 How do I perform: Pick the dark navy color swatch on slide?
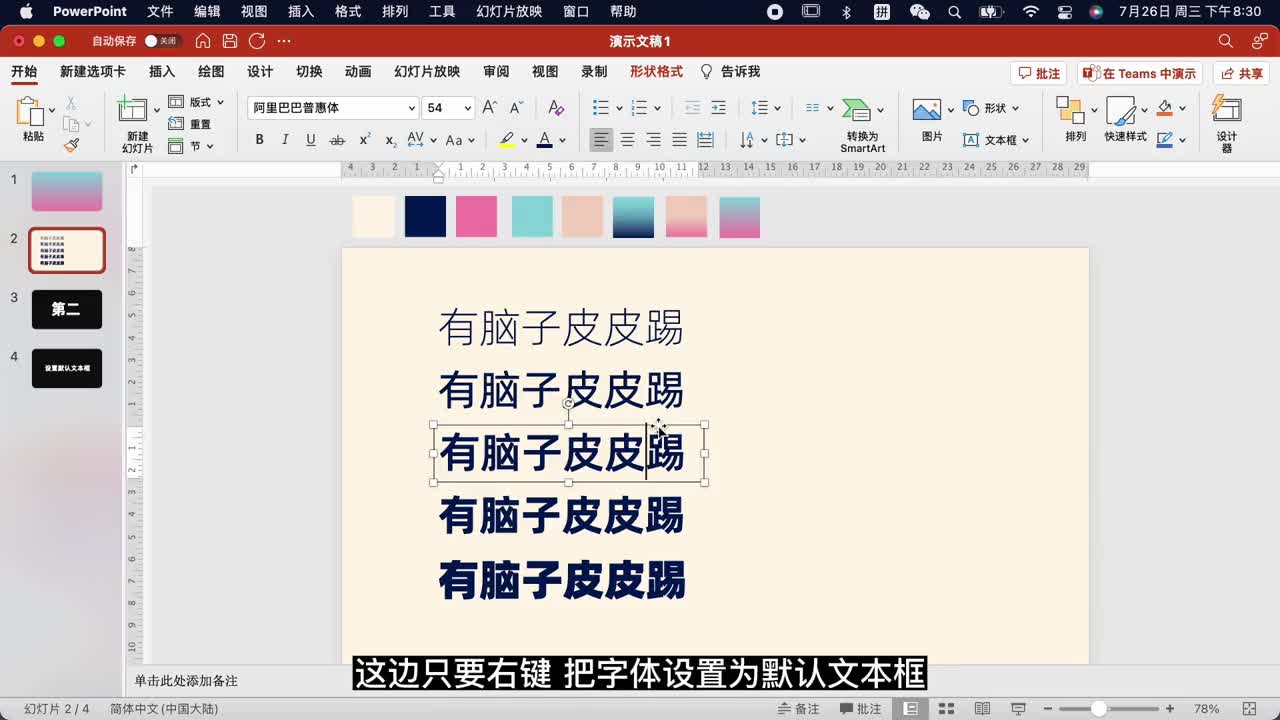point(424,216)
